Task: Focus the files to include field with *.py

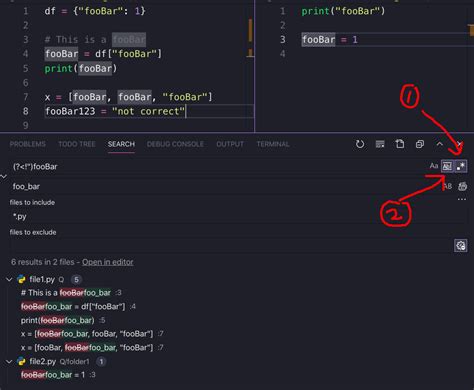Action: (238, 216)
